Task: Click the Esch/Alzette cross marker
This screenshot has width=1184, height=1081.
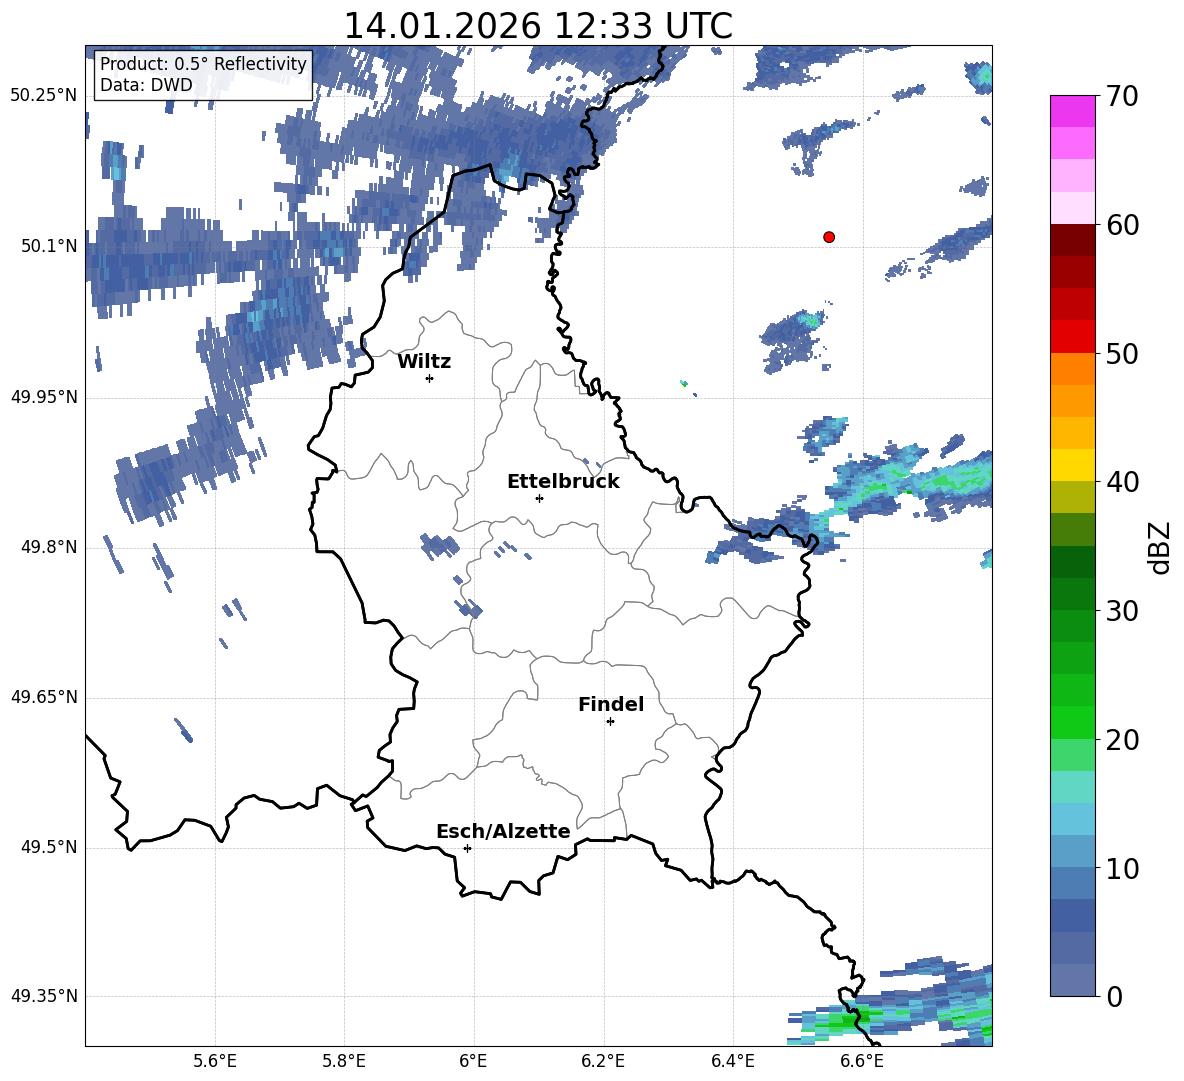Action: coord(467,848)
